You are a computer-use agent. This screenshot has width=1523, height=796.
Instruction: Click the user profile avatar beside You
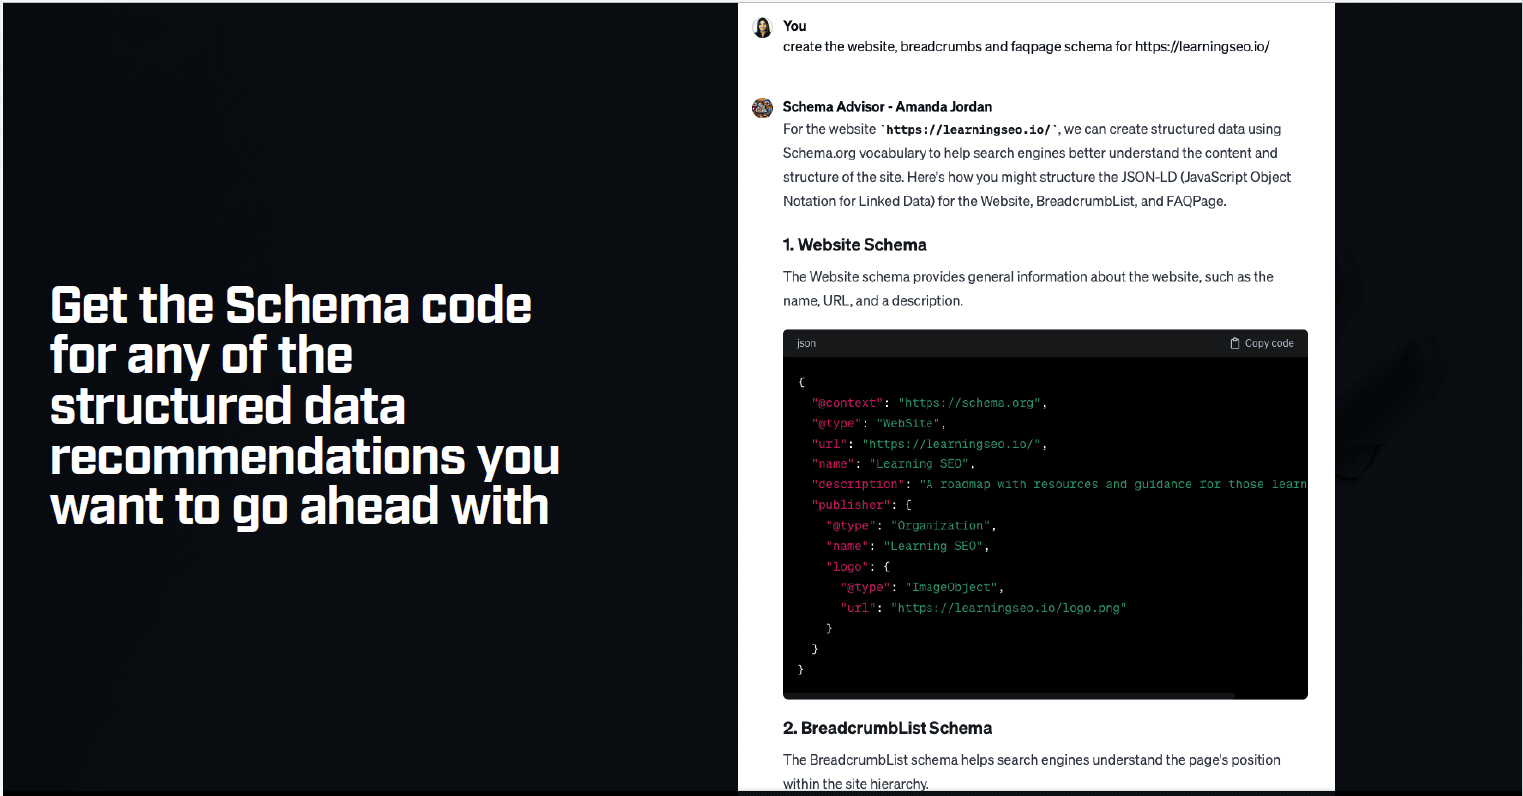[x=762, y=27]
